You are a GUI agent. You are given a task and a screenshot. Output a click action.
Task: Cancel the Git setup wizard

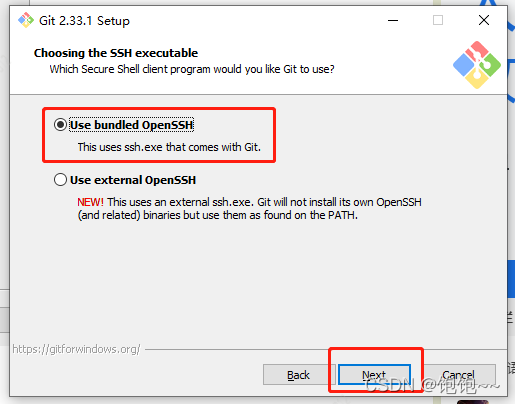tap(458, 375)
